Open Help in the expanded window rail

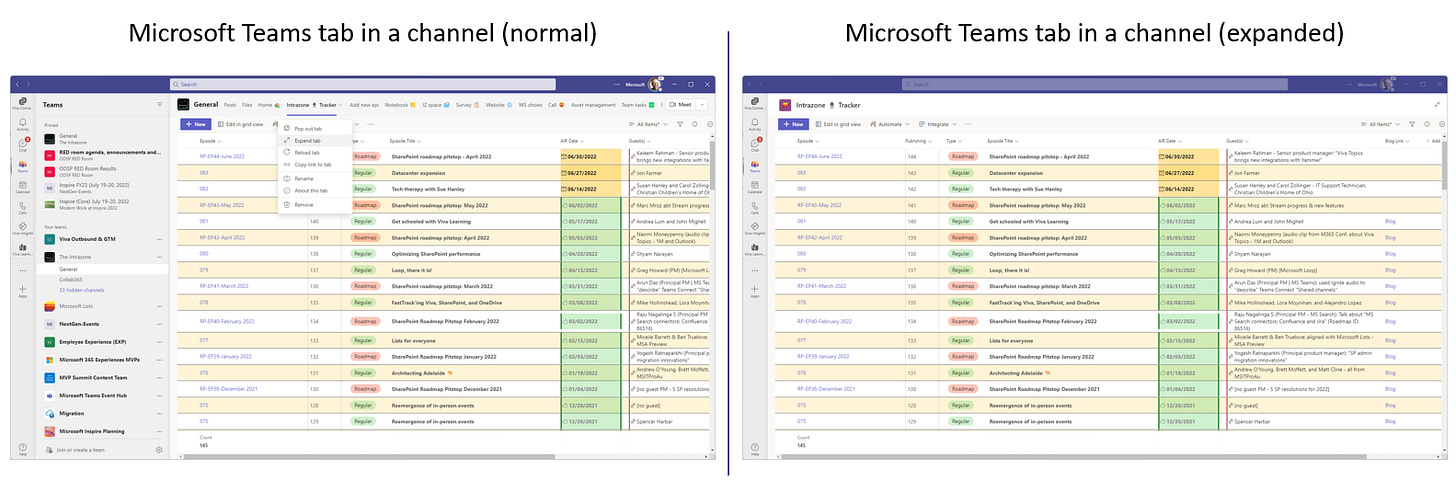click(x=754, y=449)
